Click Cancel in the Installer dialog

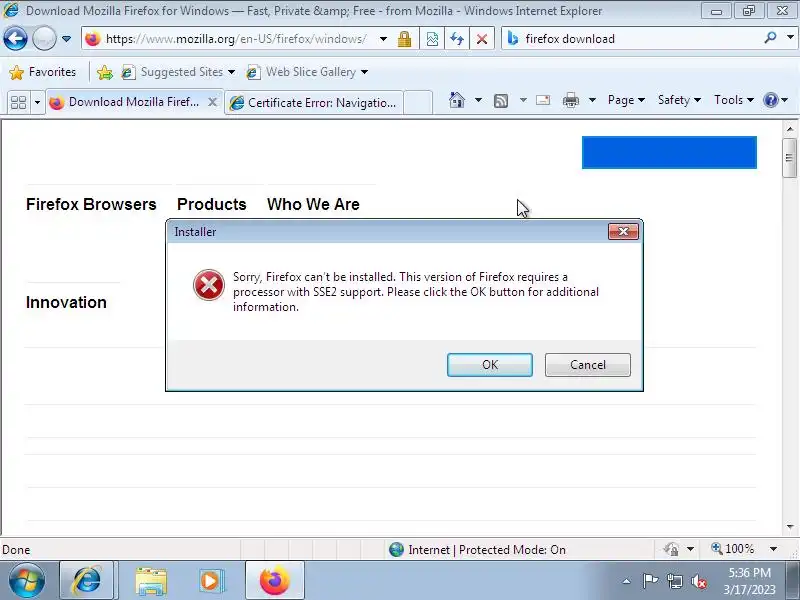588,365
